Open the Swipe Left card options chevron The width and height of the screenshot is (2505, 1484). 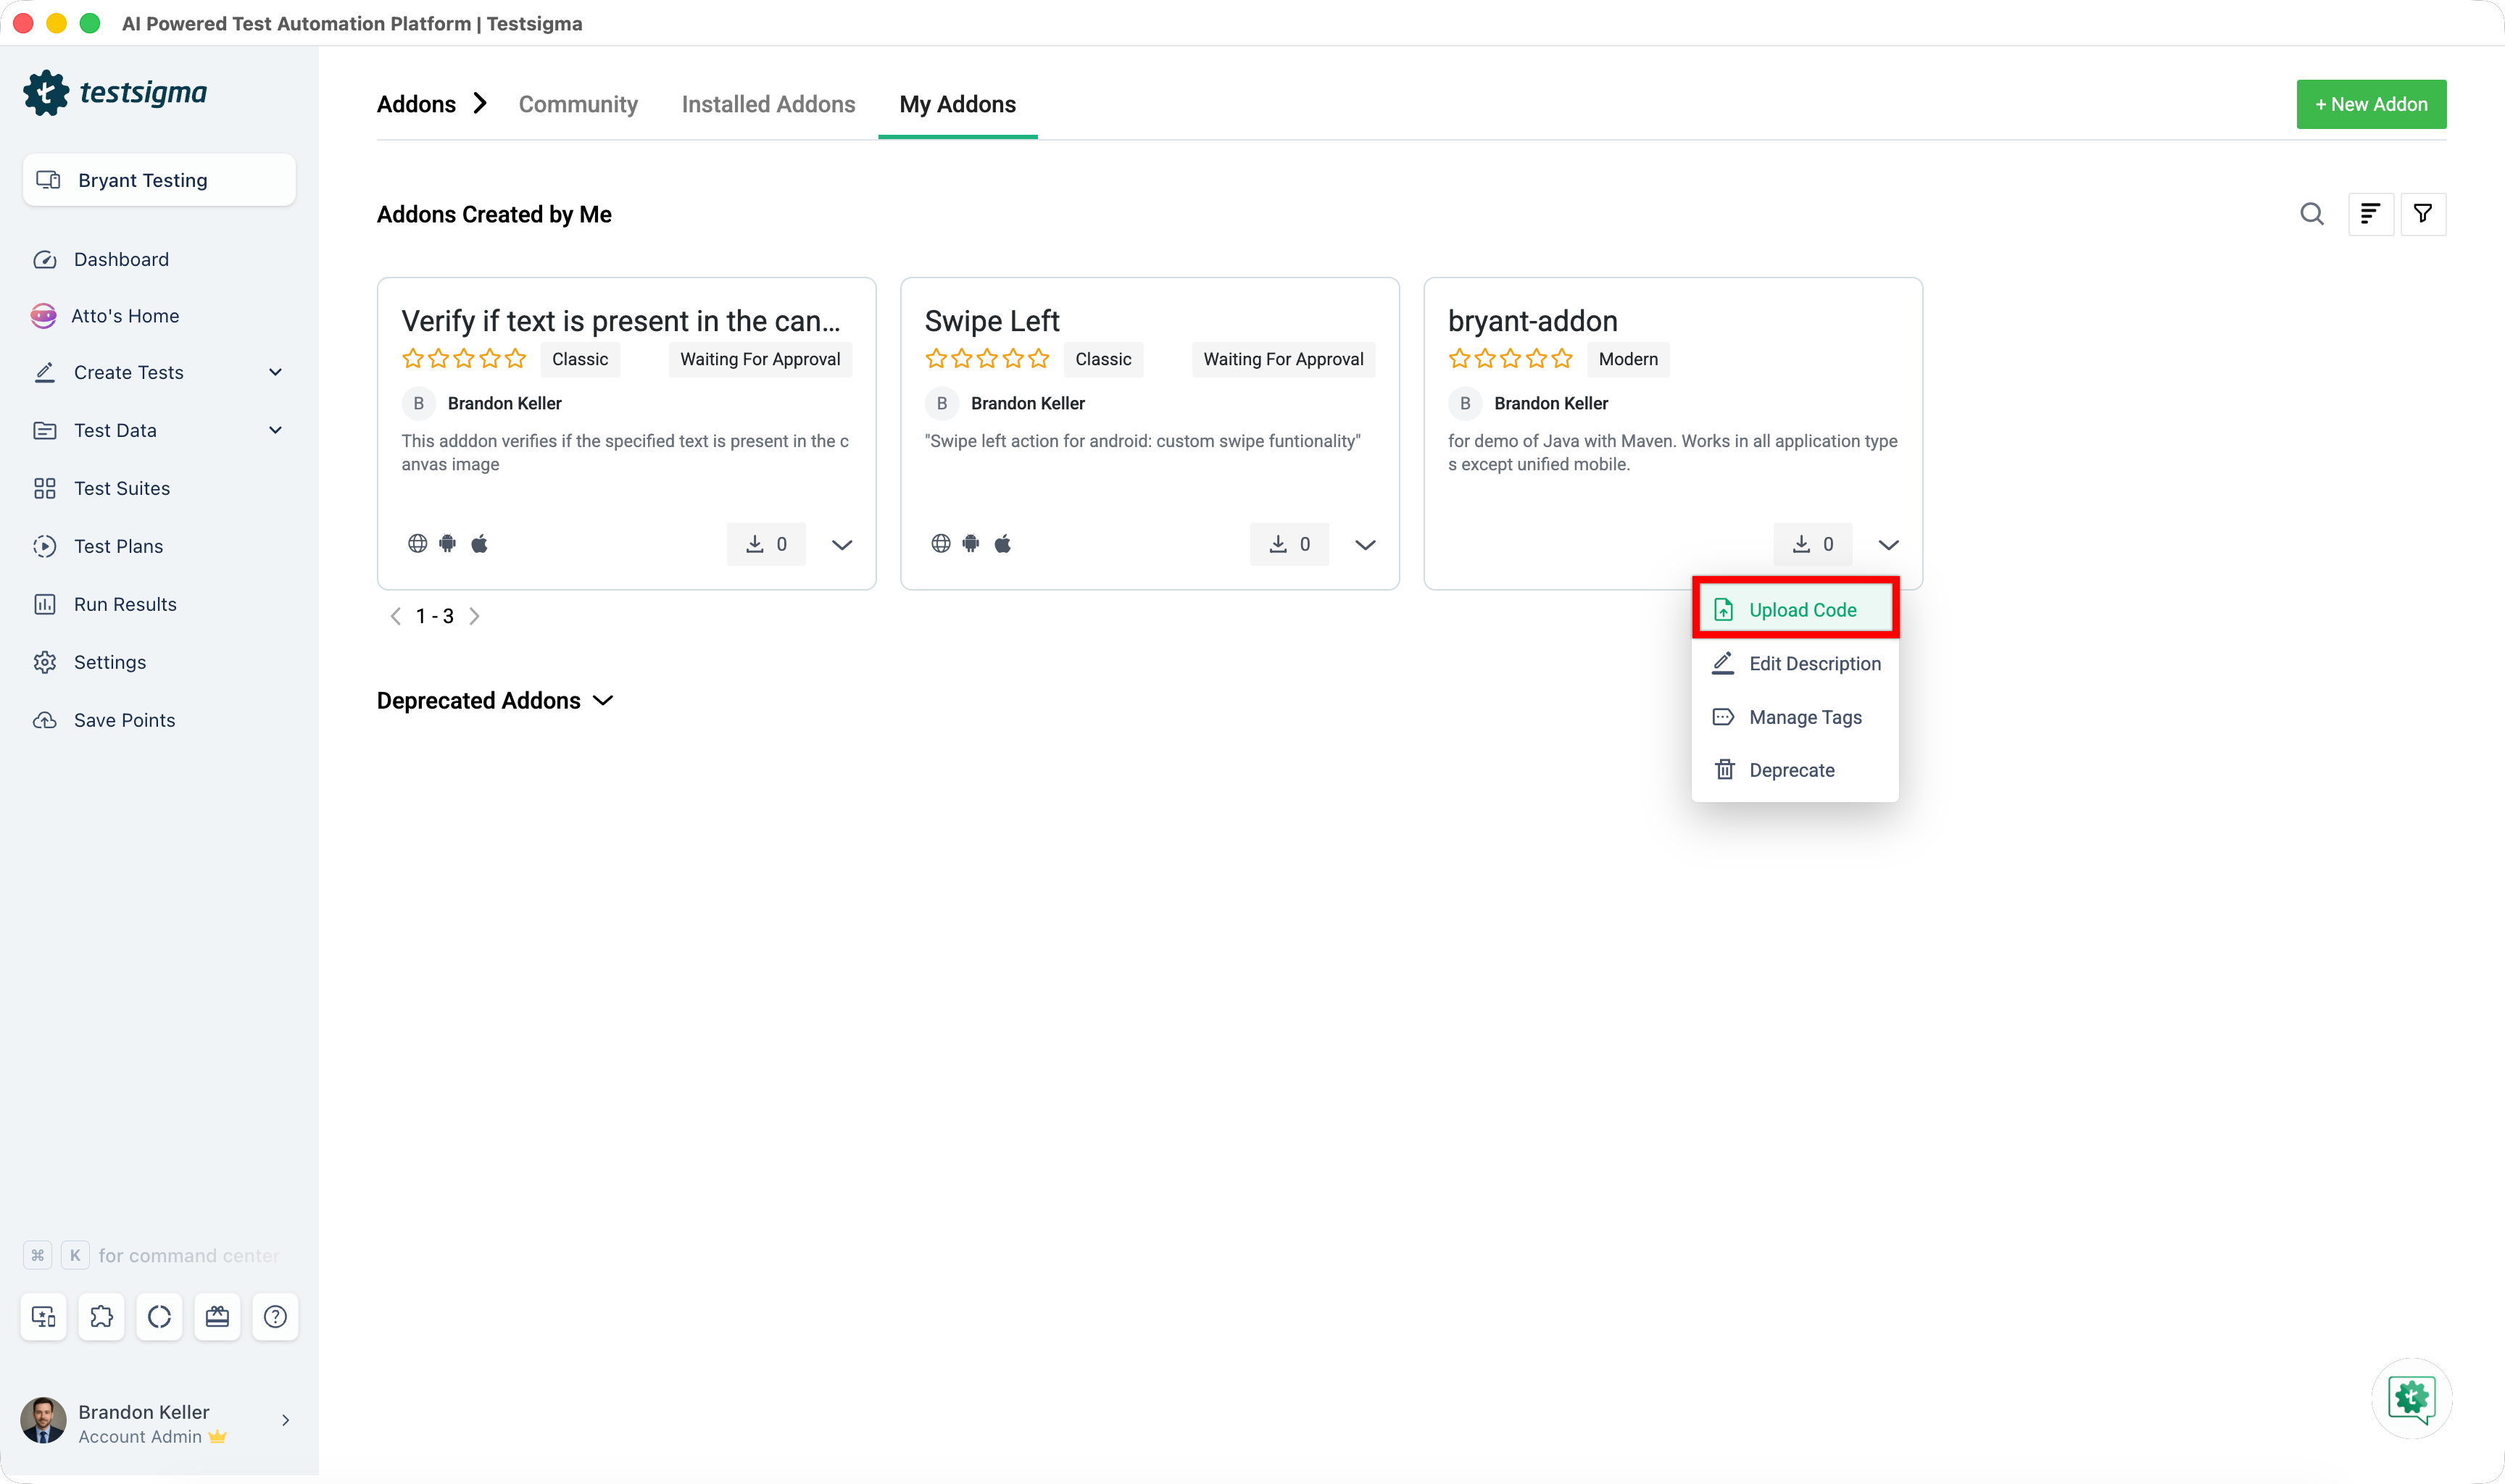coord(1365,545)
